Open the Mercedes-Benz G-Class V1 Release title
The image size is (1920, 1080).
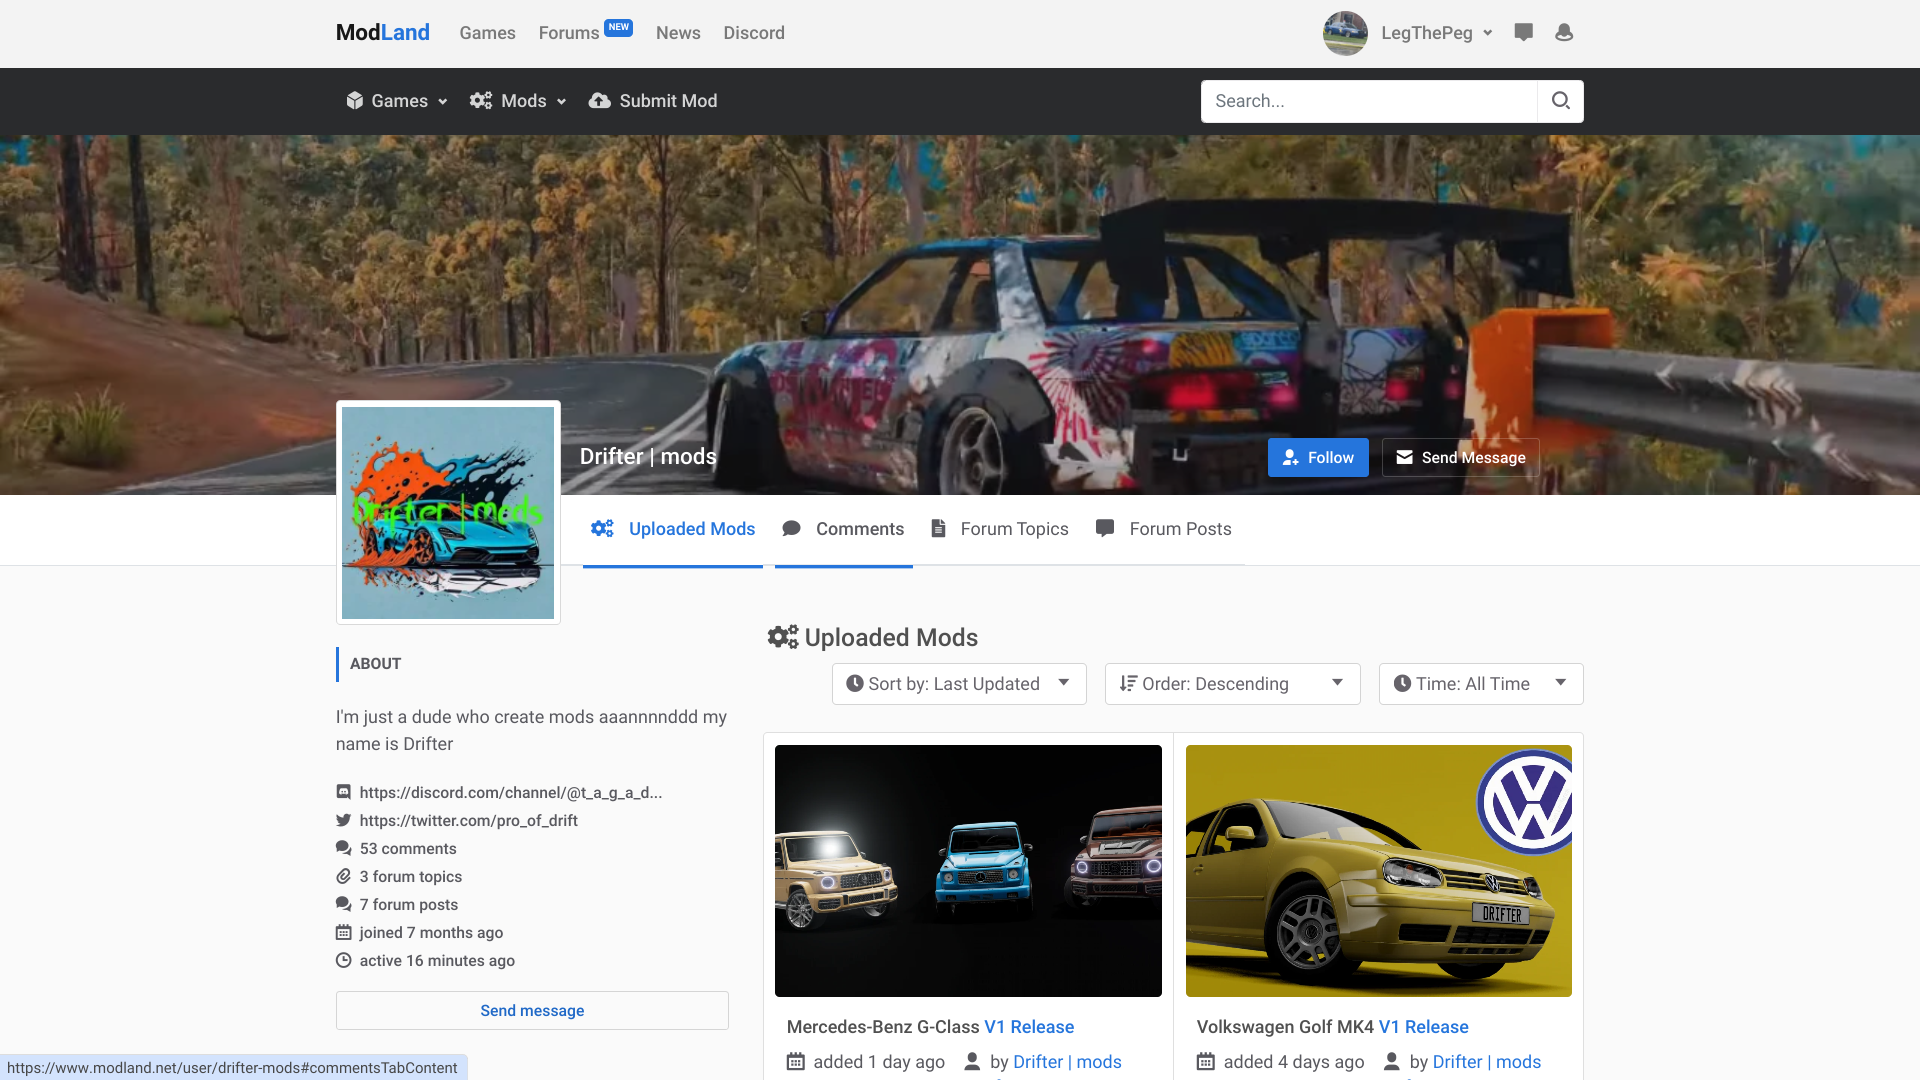click(x=930, y=1027)
